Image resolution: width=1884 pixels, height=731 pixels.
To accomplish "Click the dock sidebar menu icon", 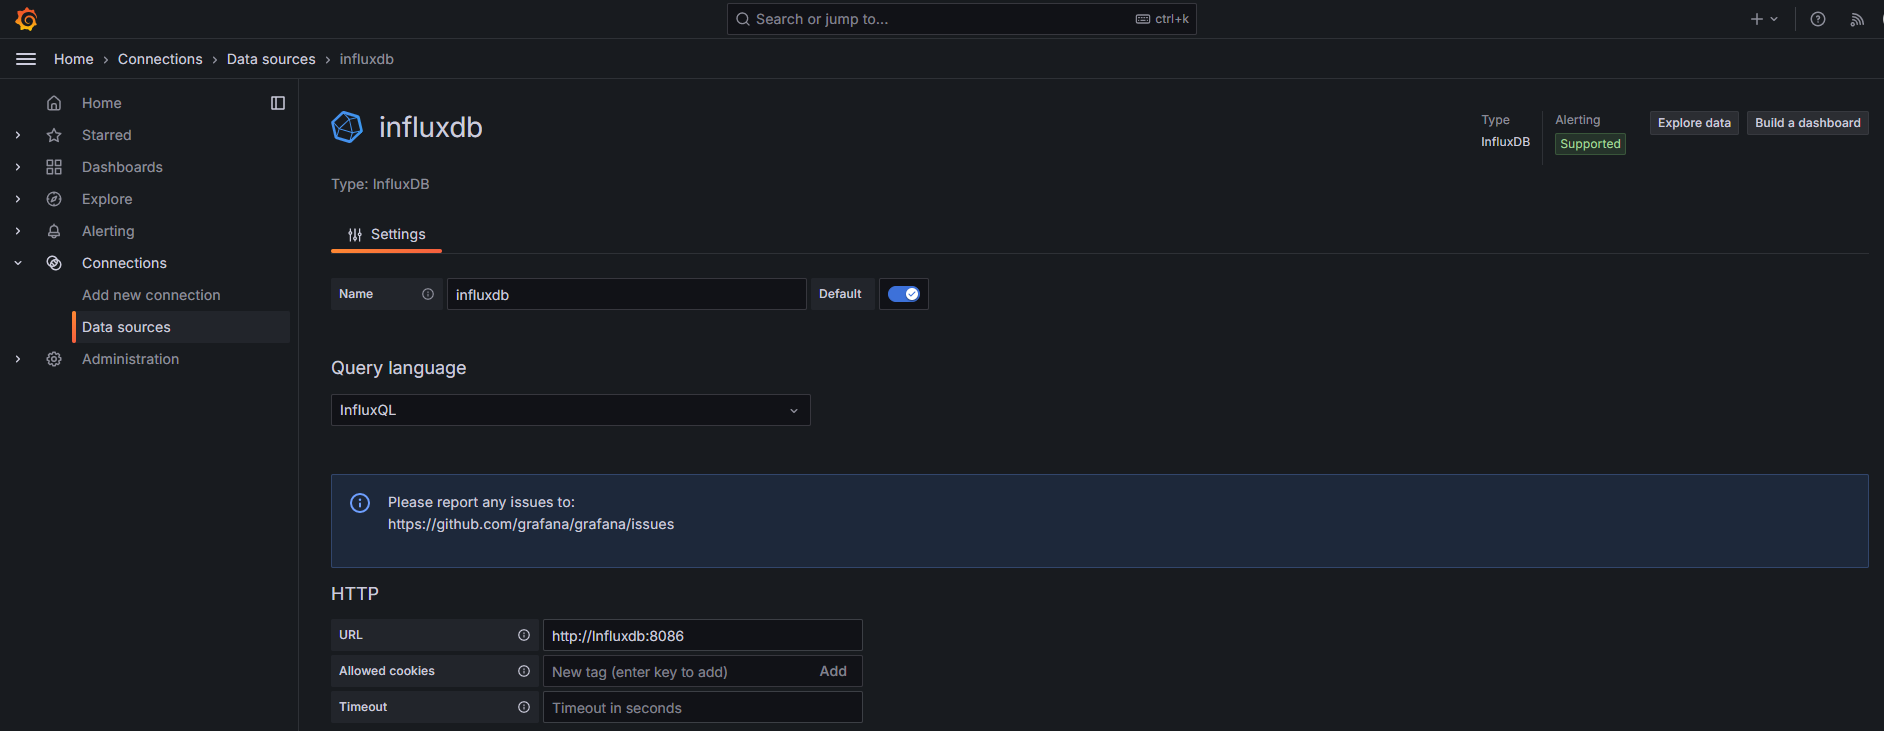I will (278, 103).
